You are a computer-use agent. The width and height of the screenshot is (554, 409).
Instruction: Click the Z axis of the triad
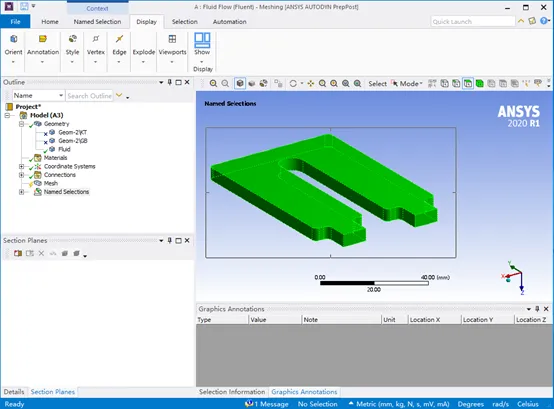pos(522,289)
